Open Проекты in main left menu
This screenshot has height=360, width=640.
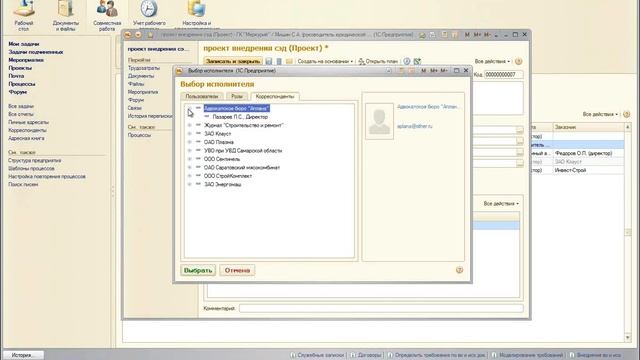pyautogui.click(x=20, y=68)
